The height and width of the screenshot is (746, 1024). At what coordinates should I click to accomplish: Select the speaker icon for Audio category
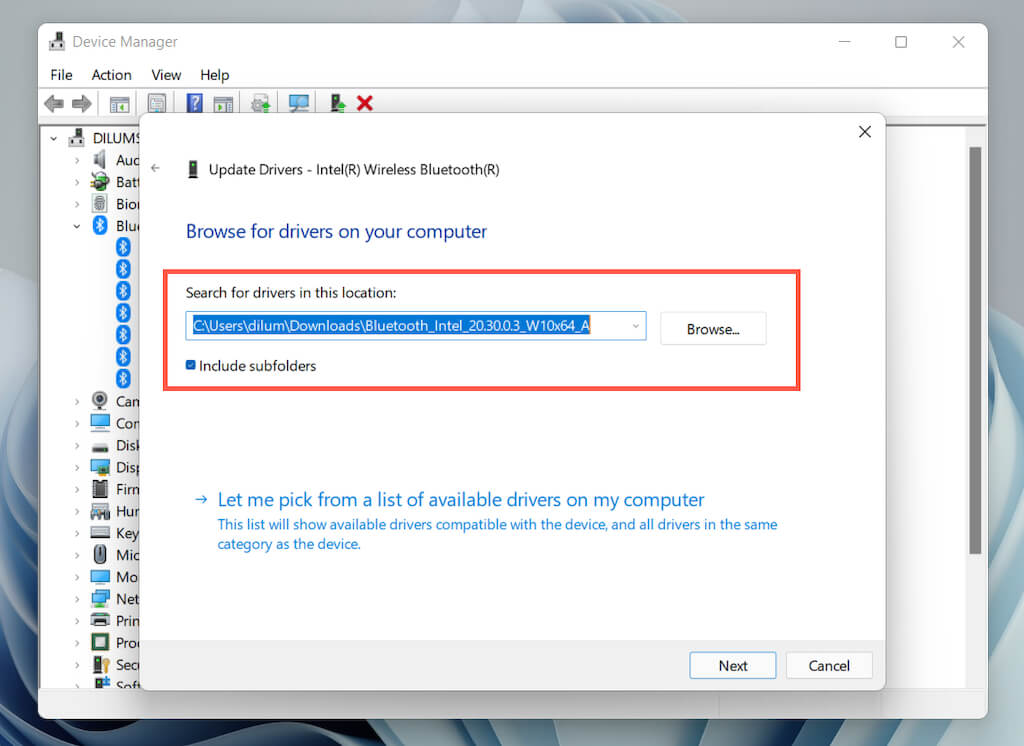[x=100, y=159]
